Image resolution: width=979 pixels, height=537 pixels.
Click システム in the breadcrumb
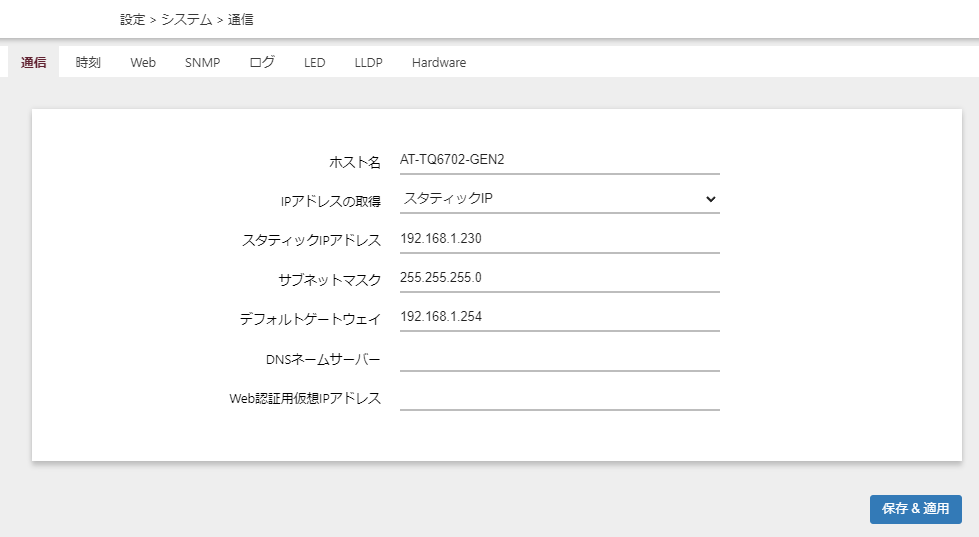(x=187, y=19)
